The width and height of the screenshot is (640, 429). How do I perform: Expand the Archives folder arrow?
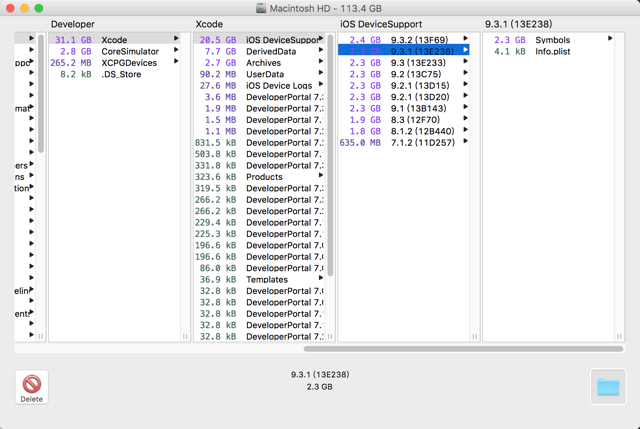[321, 61]
